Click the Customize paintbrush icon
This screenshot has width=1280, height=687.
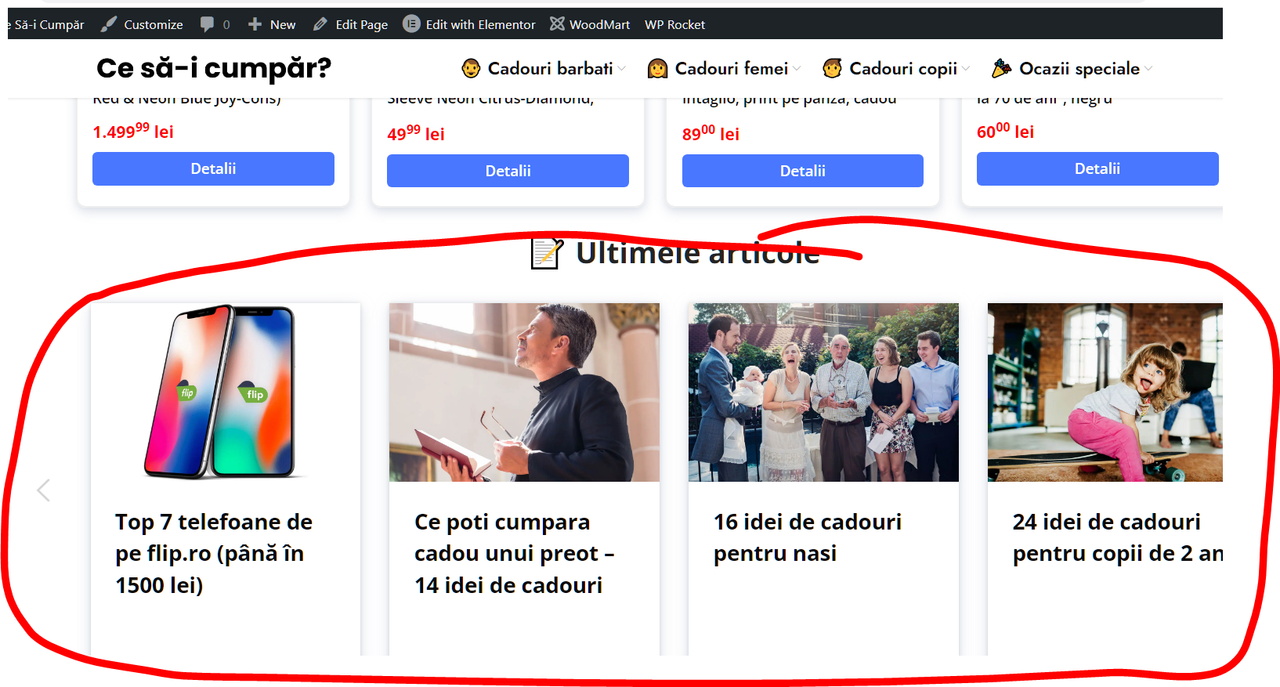pyautogui.click(x=108, y=24)
